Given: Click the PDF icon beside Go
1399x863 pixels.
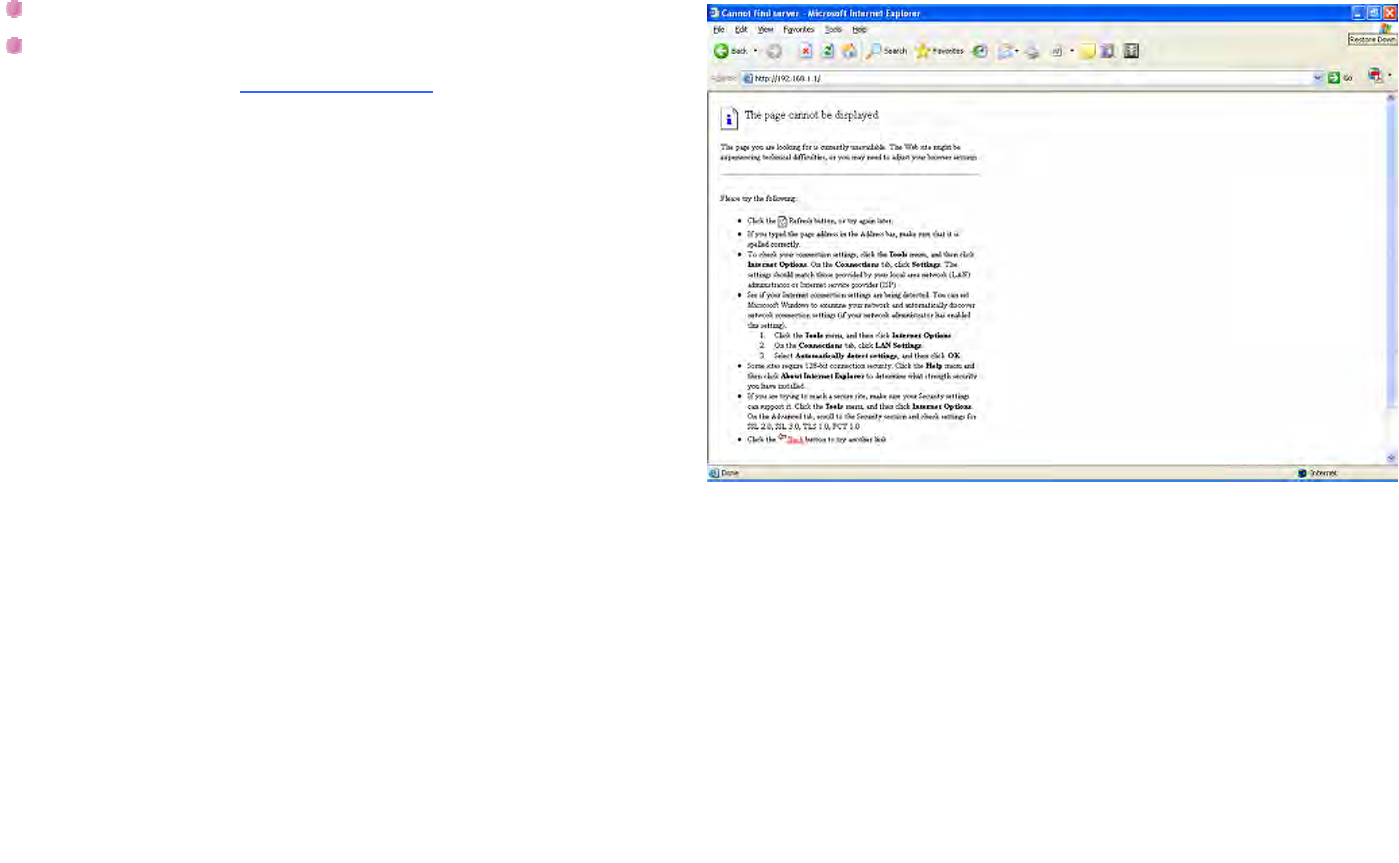Looking at the screenshot, I should 1376,75.
